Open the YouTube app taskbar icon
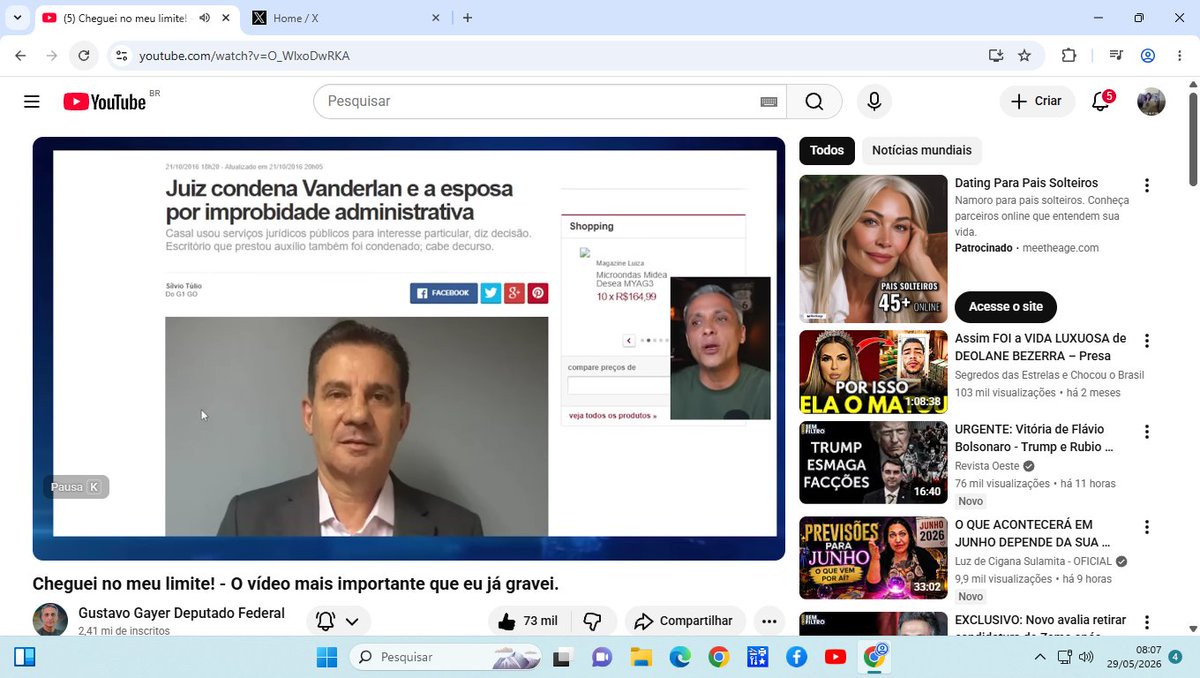 click(836, 657)
